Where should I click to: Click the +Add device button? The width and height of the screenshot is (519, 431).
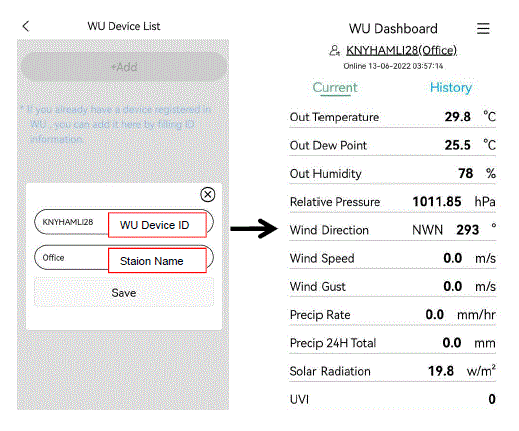point(124,67)
